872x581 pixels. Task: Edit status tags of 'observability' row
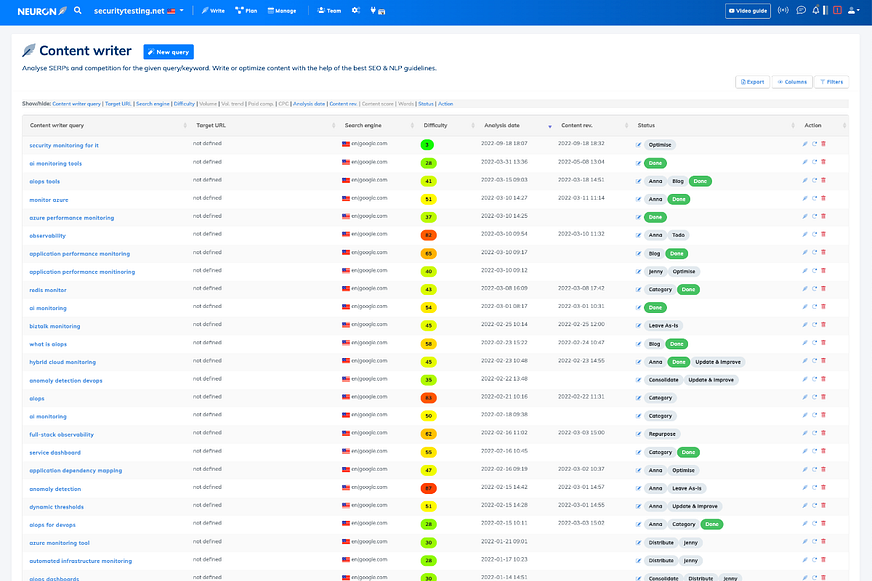(639, 235)
